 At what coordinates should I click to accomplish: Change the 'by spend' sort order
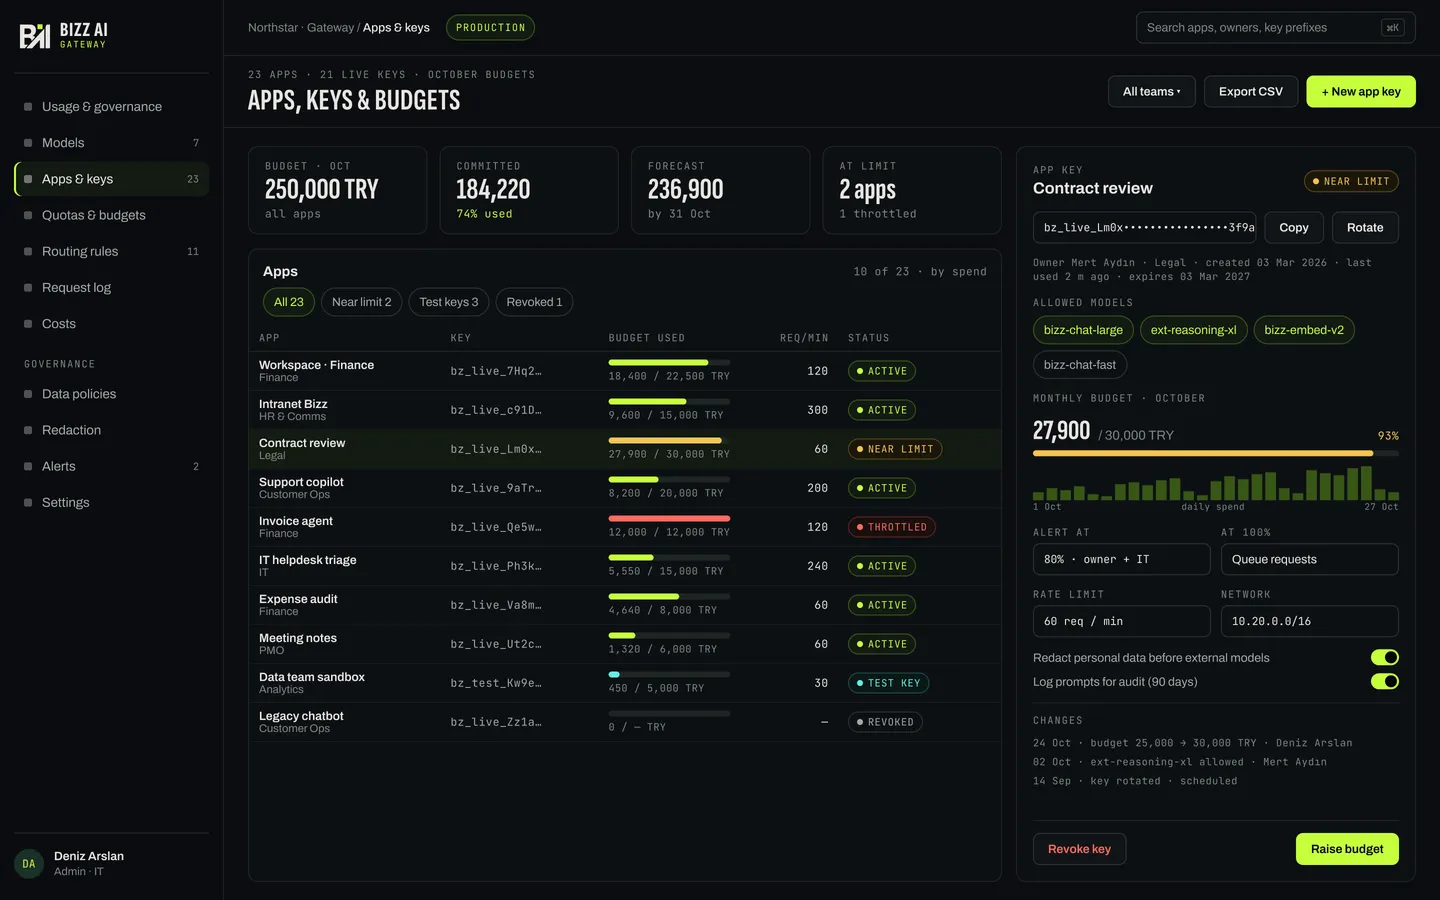[x=959, y=272]
